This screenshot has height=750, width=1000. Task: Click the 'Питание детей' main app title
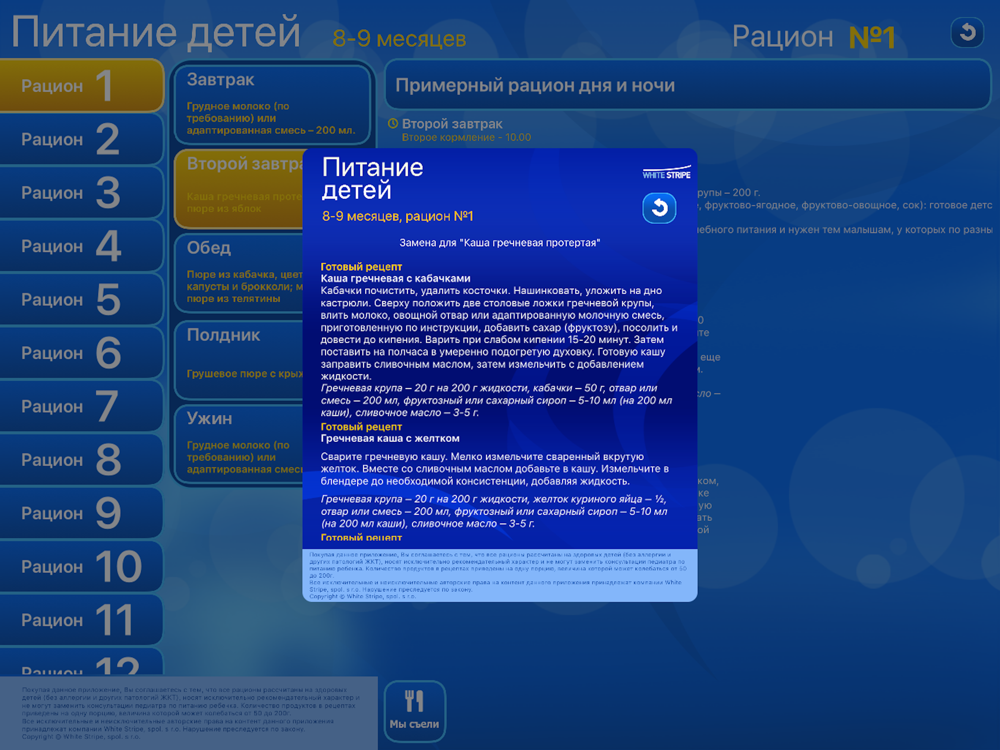(x=156, y=32)
